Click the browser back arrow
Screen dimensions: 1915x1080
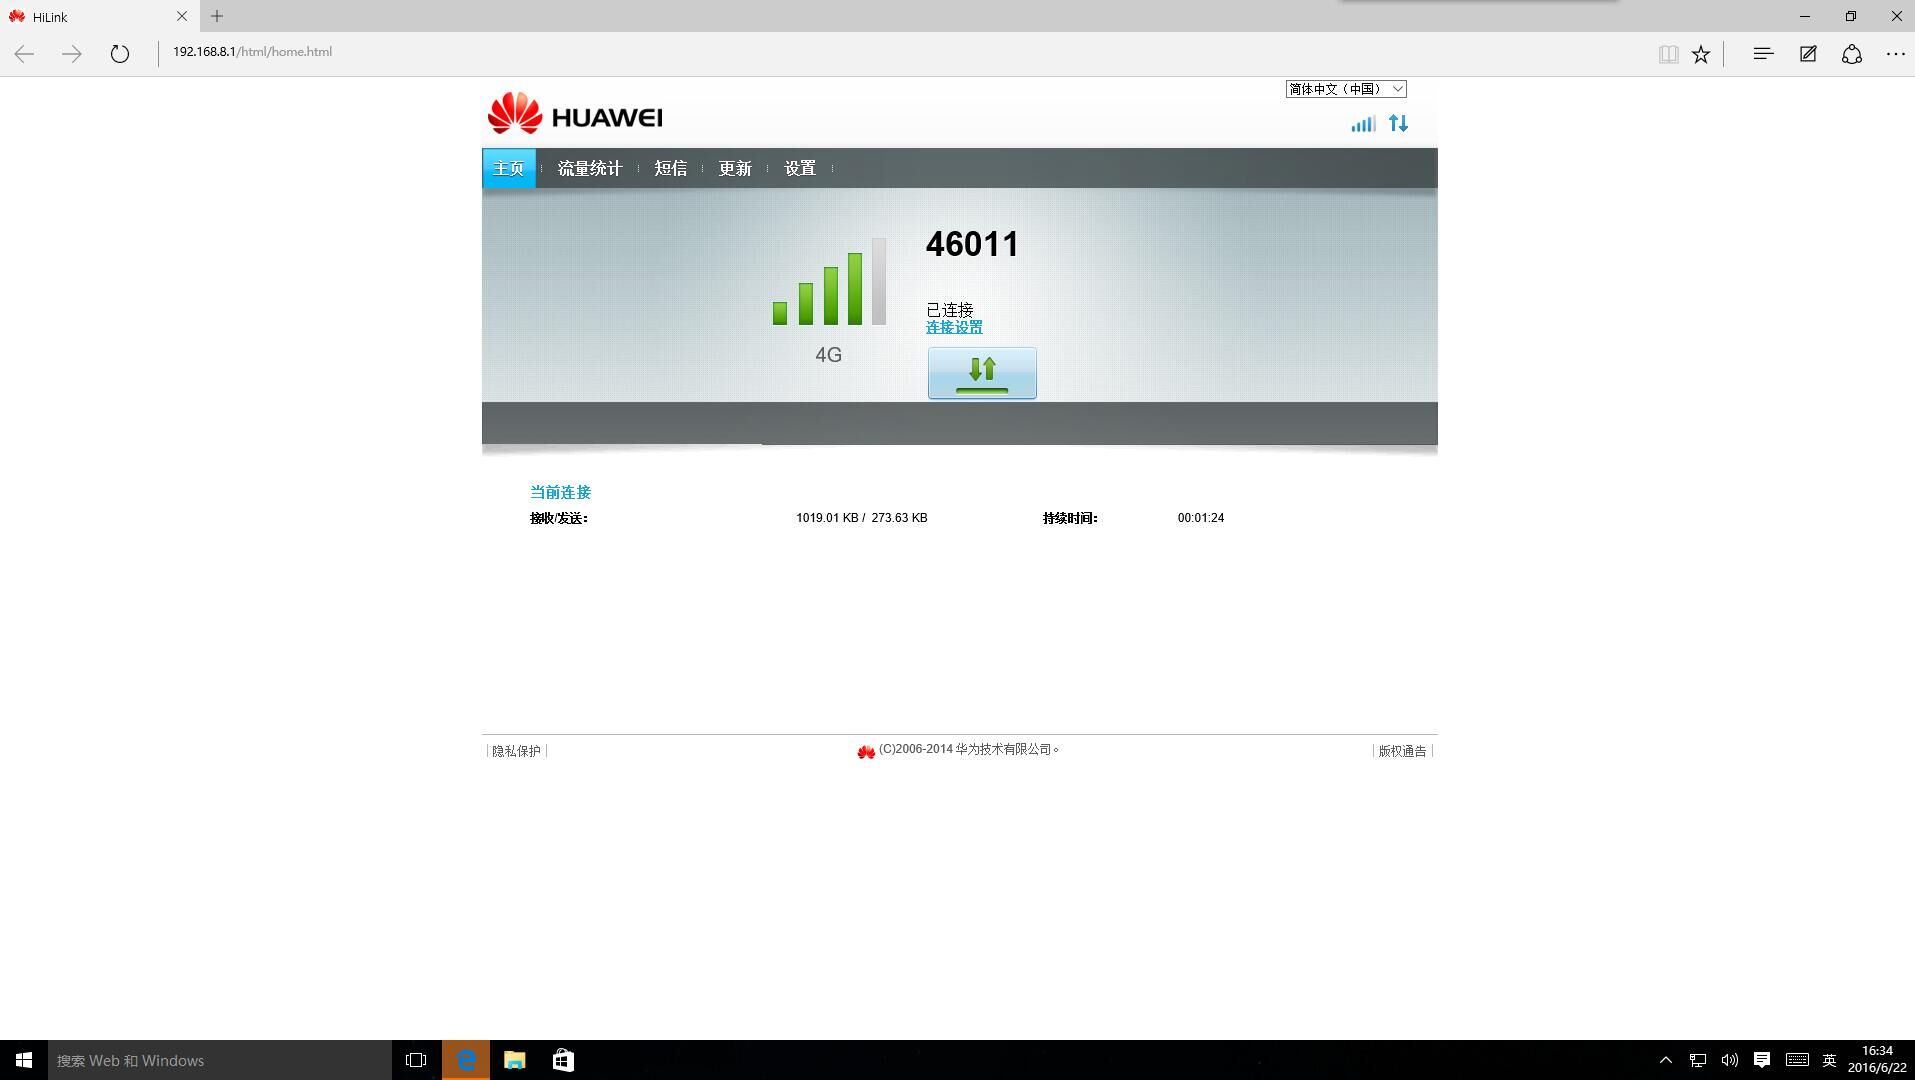click(24, 54)
